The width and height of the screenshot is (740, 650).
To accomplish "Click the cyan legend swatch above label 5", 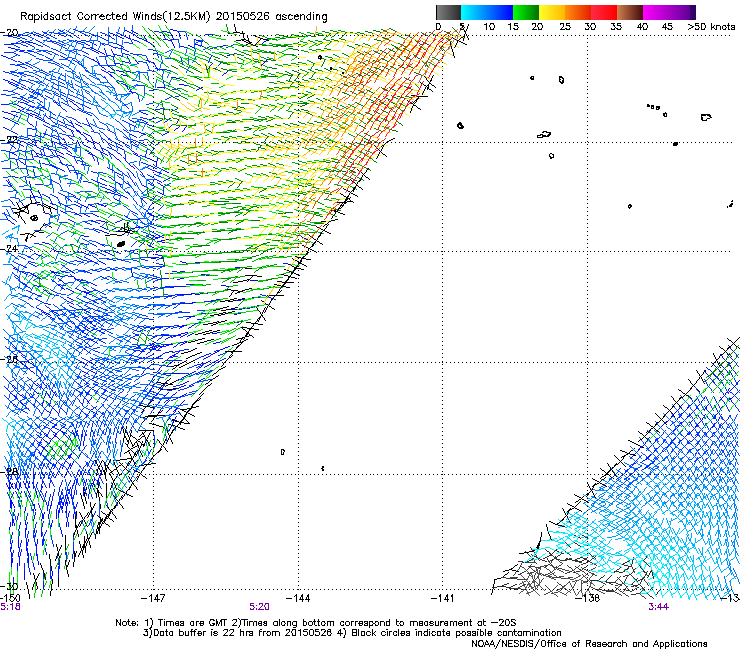I will click(474, 12).
